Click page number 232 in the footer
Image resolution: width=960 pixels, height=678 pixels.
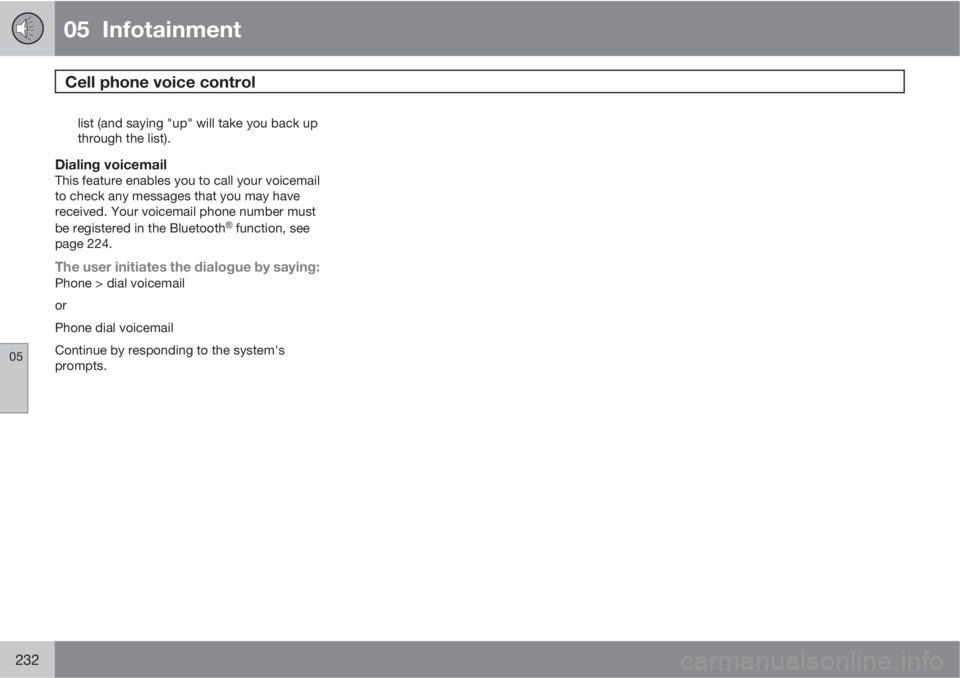coord(25,659)
